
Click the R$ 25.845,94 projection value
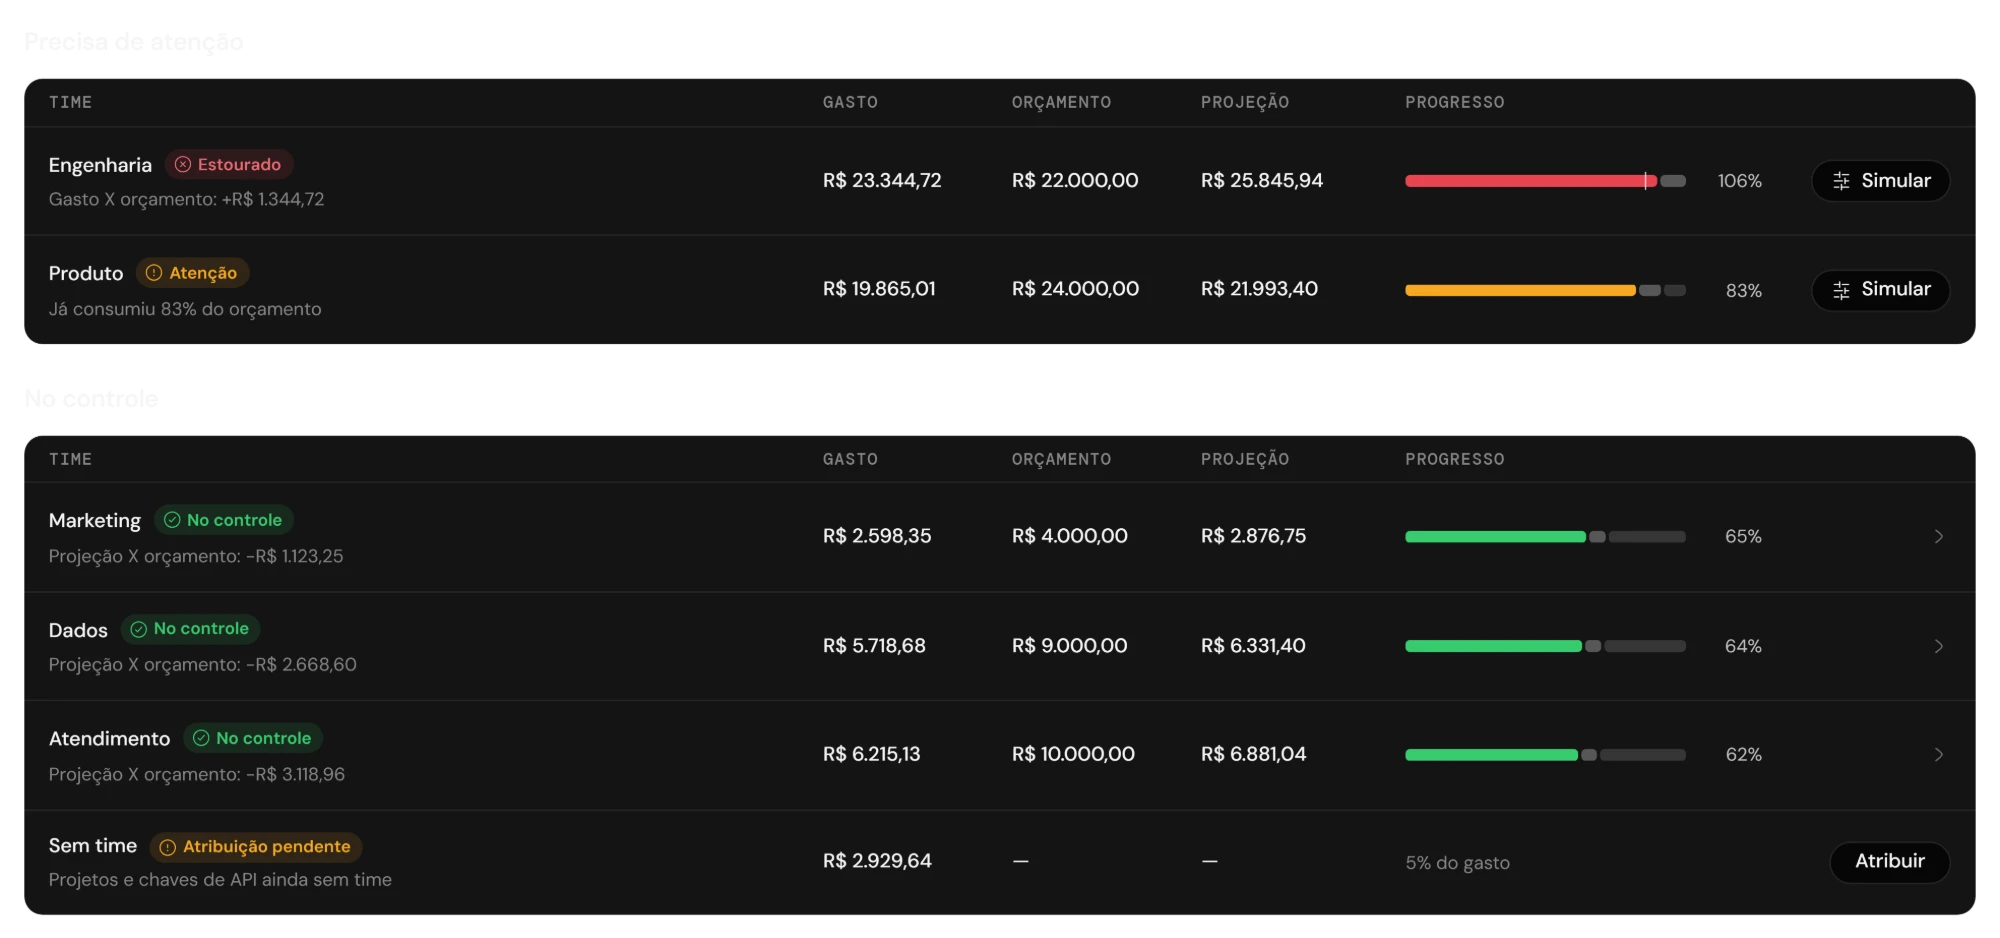coord(1262,181)
